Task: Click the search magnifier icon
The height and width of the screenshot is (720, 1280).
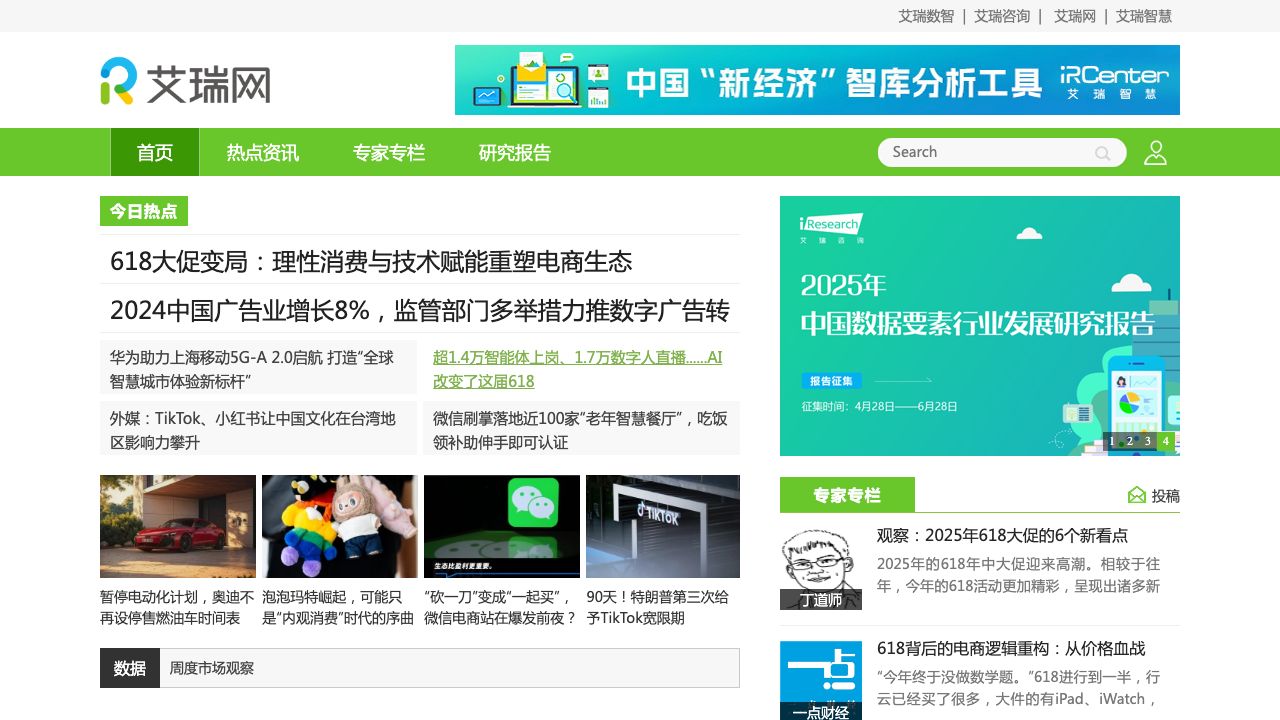Action: pos(1102,153)
